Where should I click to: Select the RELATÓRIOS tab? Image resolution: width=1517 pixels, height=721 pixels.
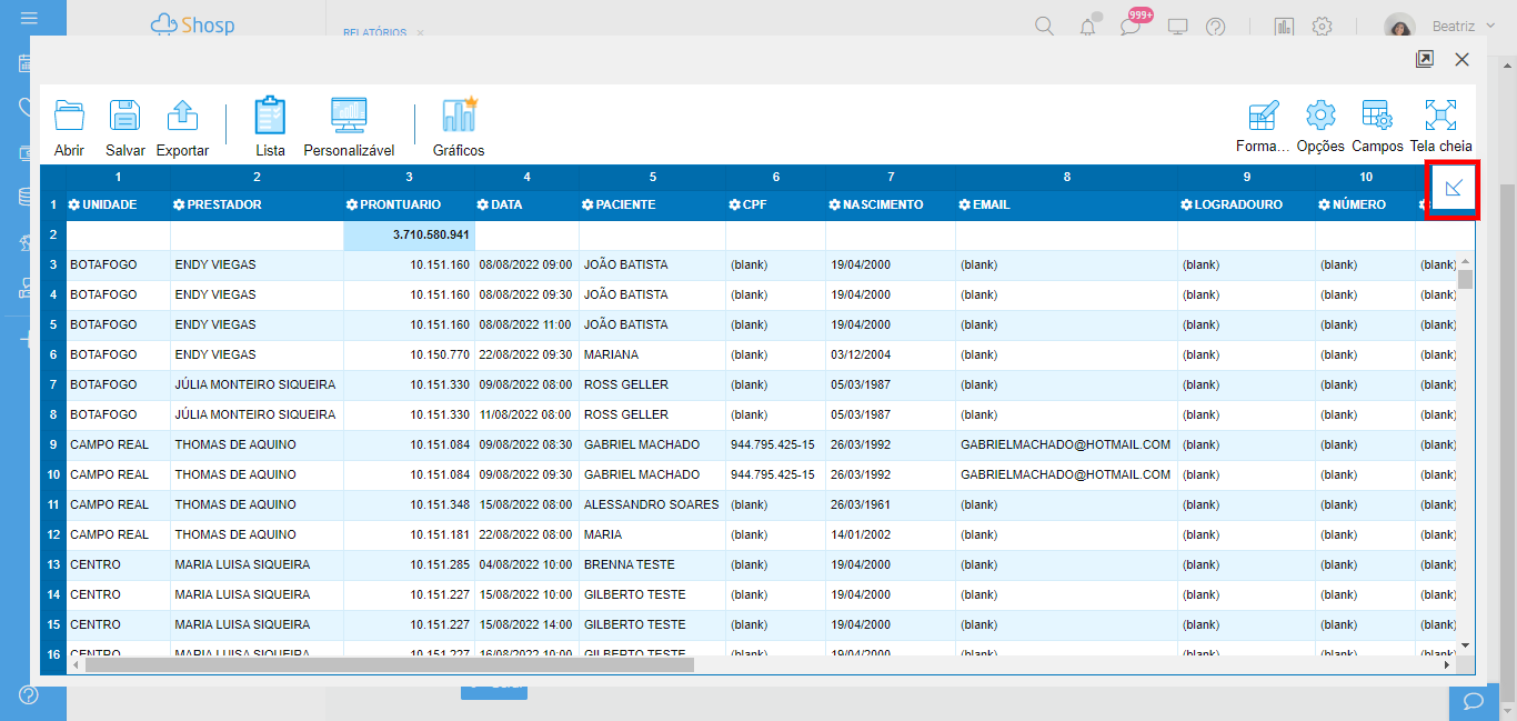[x=375, y=32]
